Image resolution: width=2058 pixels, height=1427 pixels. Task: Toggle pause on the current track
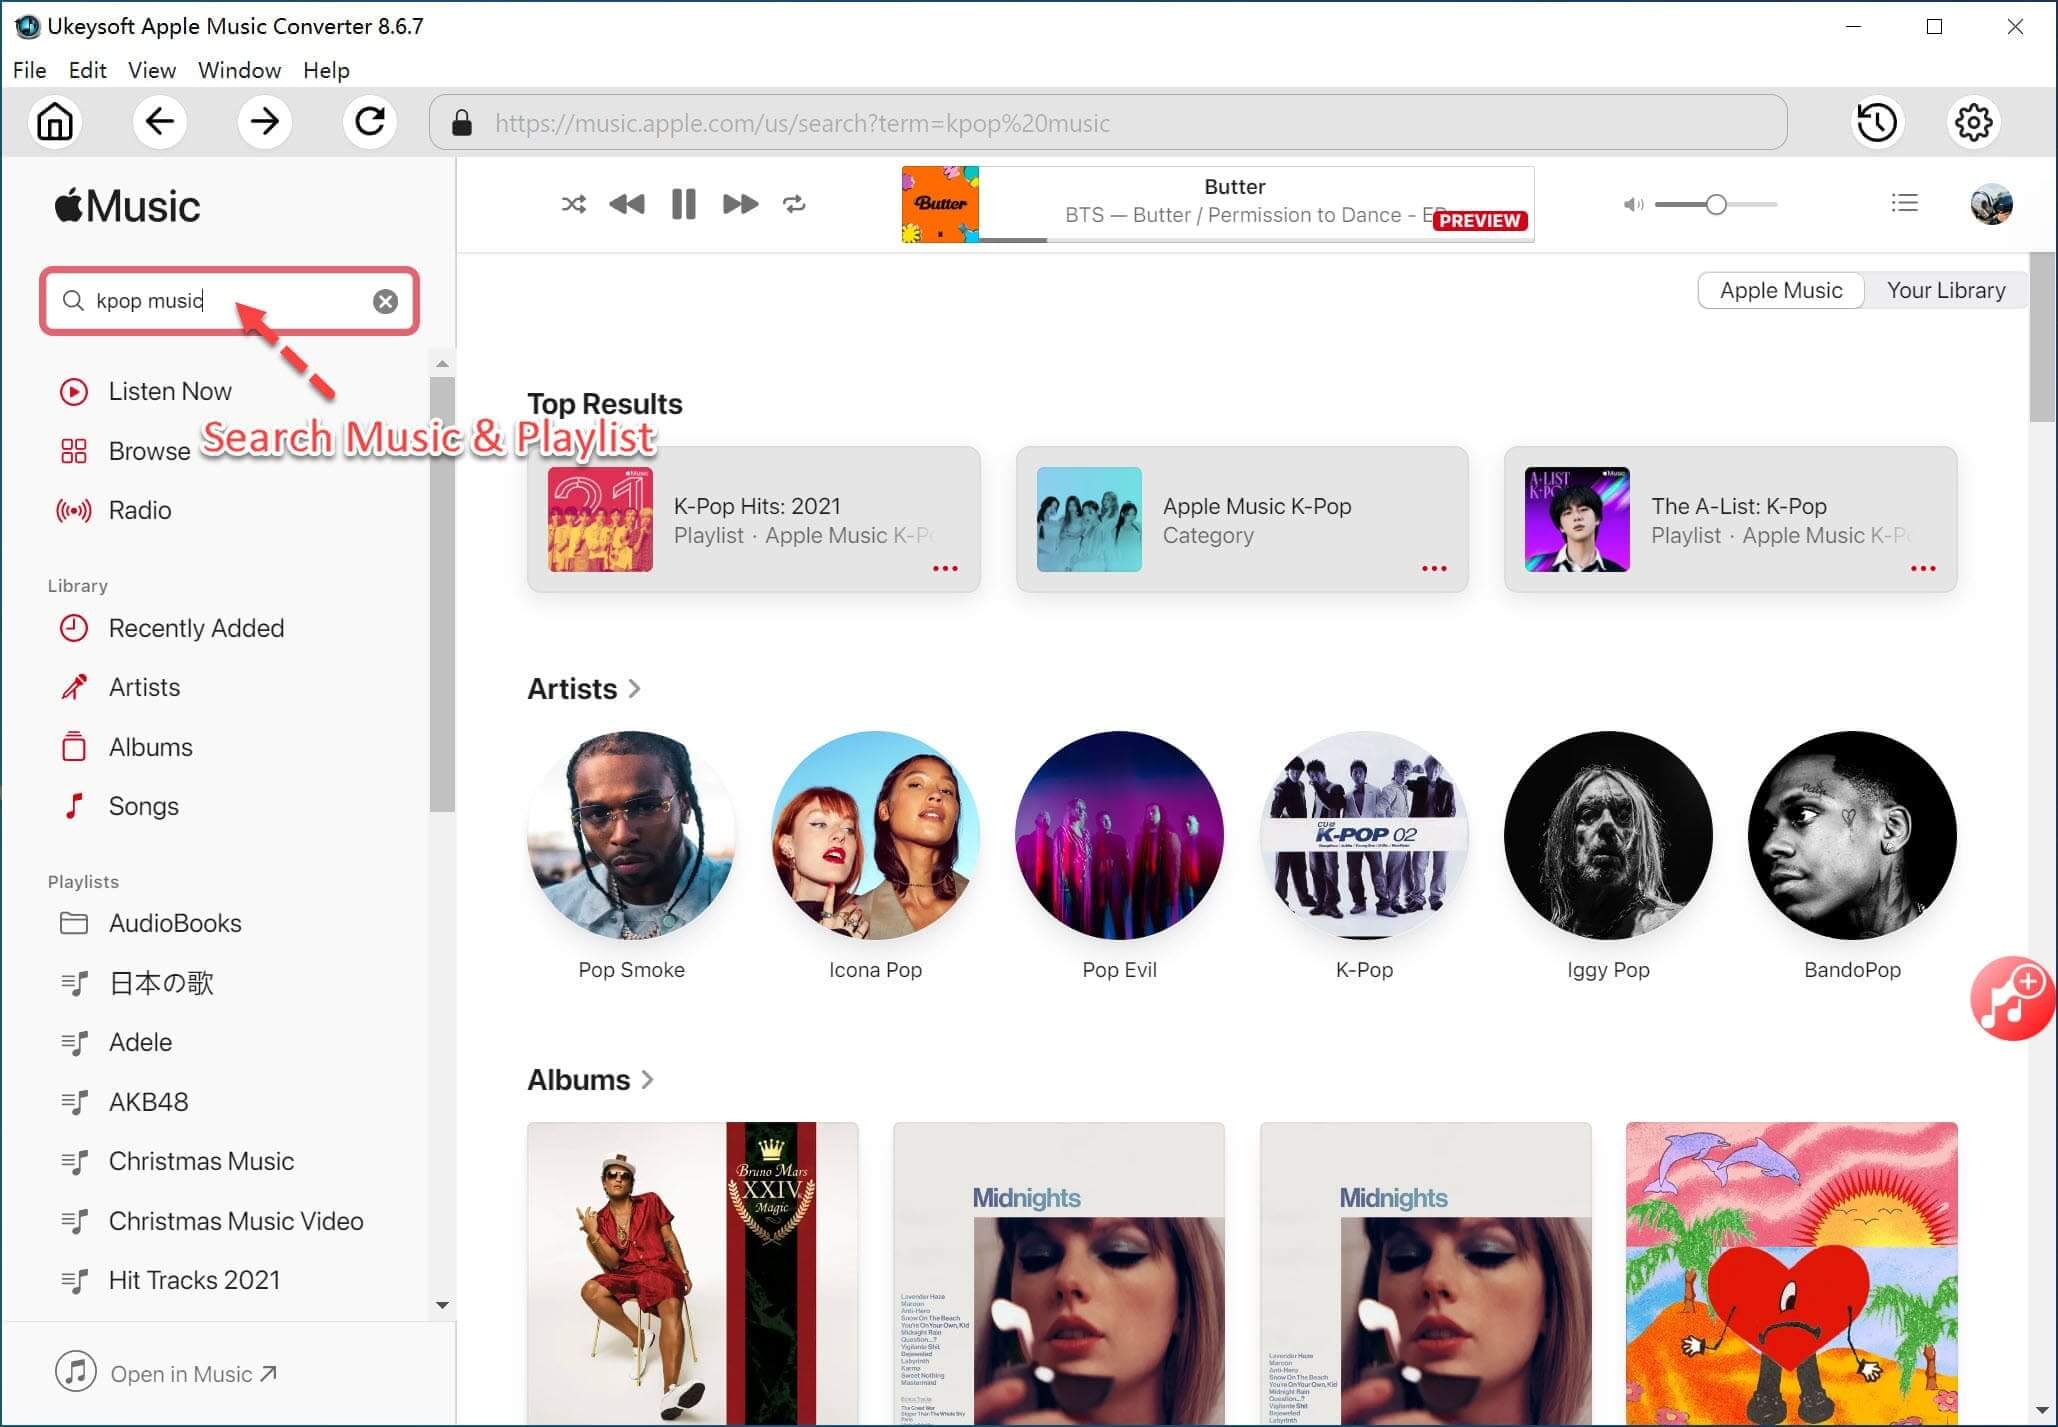pyautogui.click(x=683, y=205)
